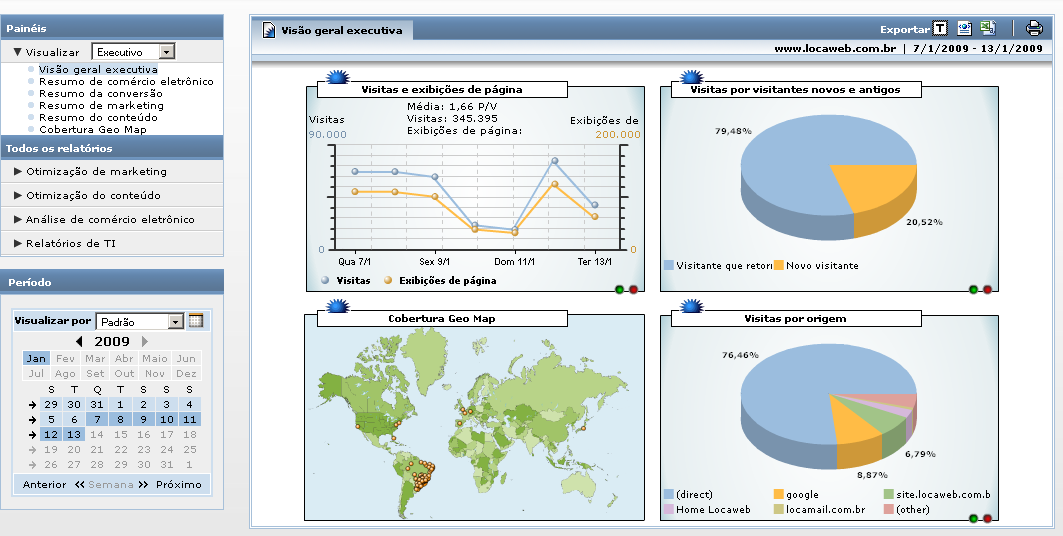This screenshot has height=536, width=1063.
Task: Export report to Excel icon
Action: point(988,28)
